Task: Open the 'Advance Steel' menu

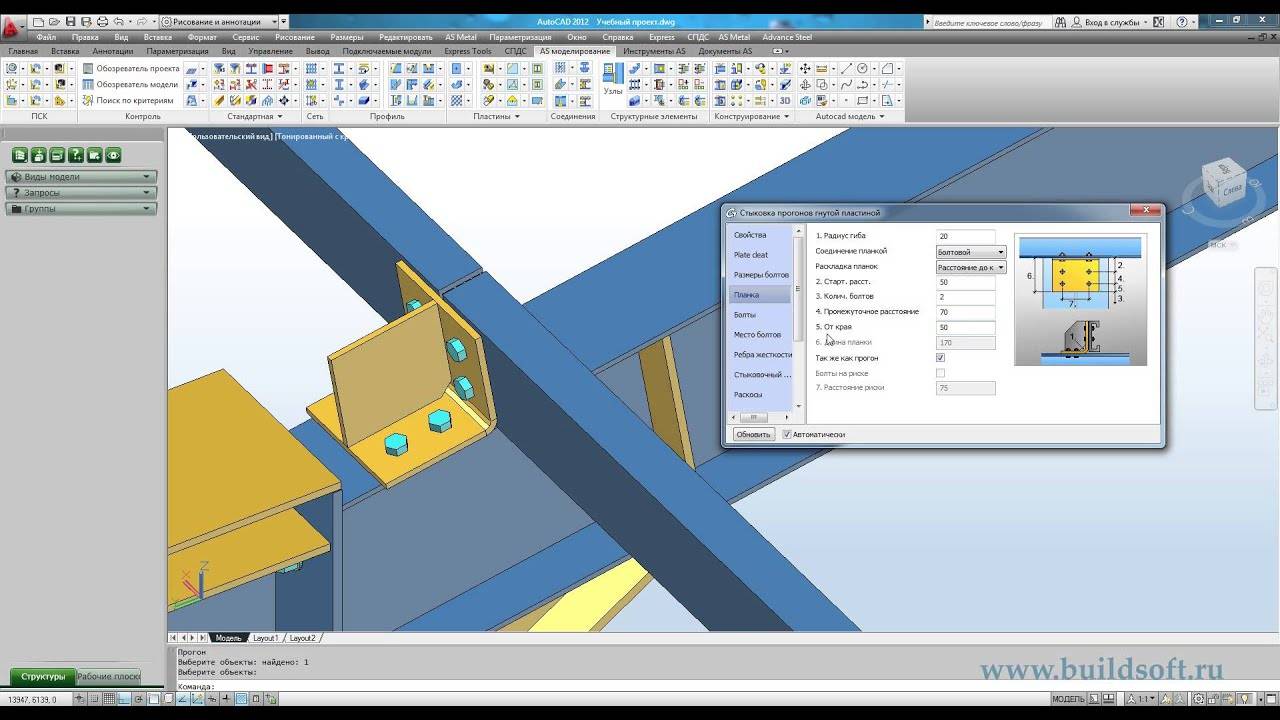Action: (787, 37)
